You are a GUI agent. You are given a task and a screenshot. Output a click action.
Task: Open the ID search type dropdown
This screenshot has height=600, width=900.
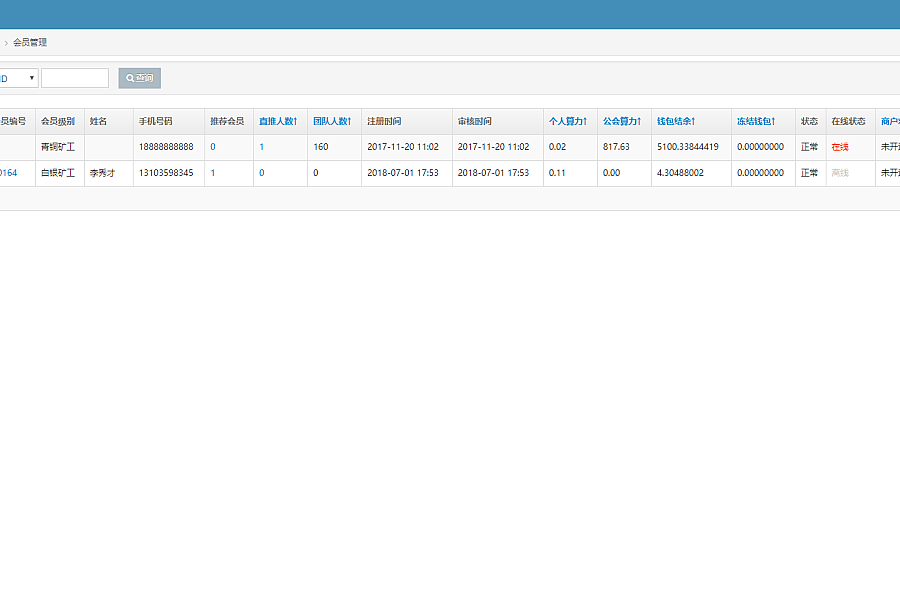pyautogui.click(x=18, y=78)
